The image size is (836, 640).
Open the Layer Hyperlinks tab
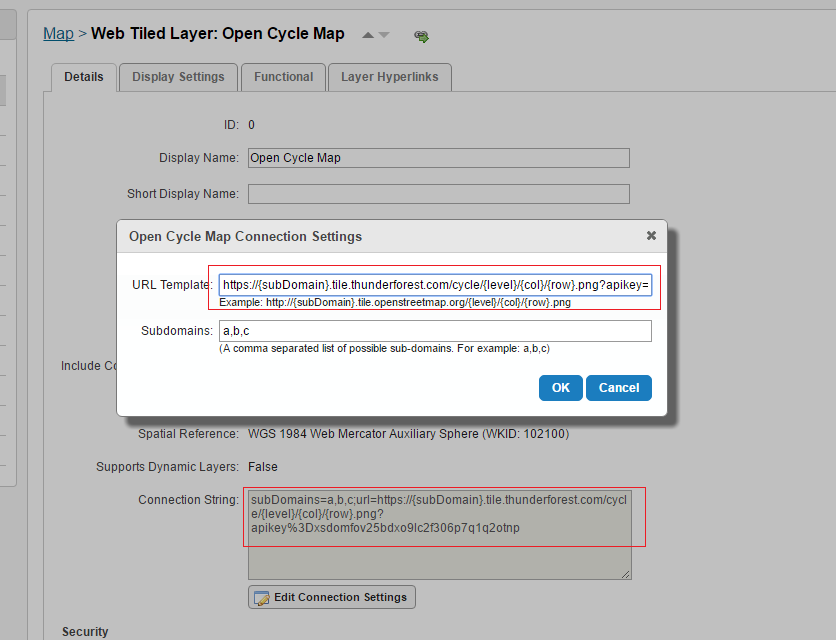(x=390, y=77)
